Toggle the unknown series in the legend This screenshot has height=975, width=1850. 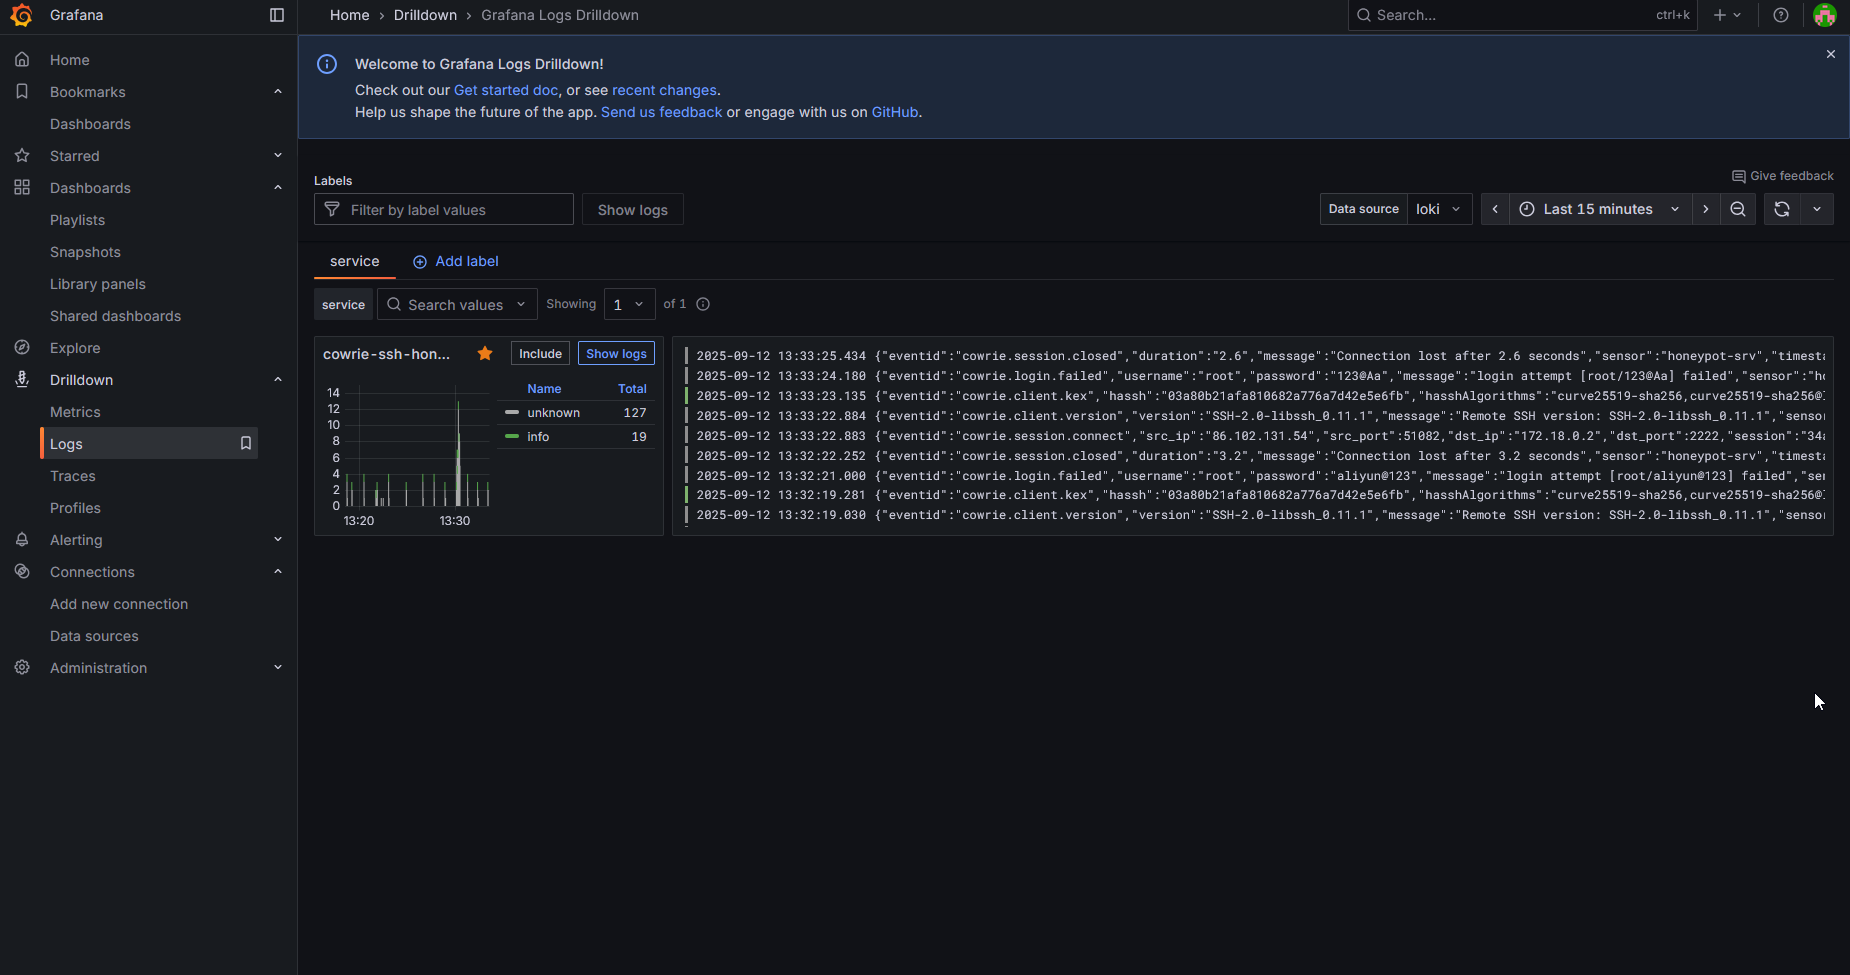click(x=553, y=413)
